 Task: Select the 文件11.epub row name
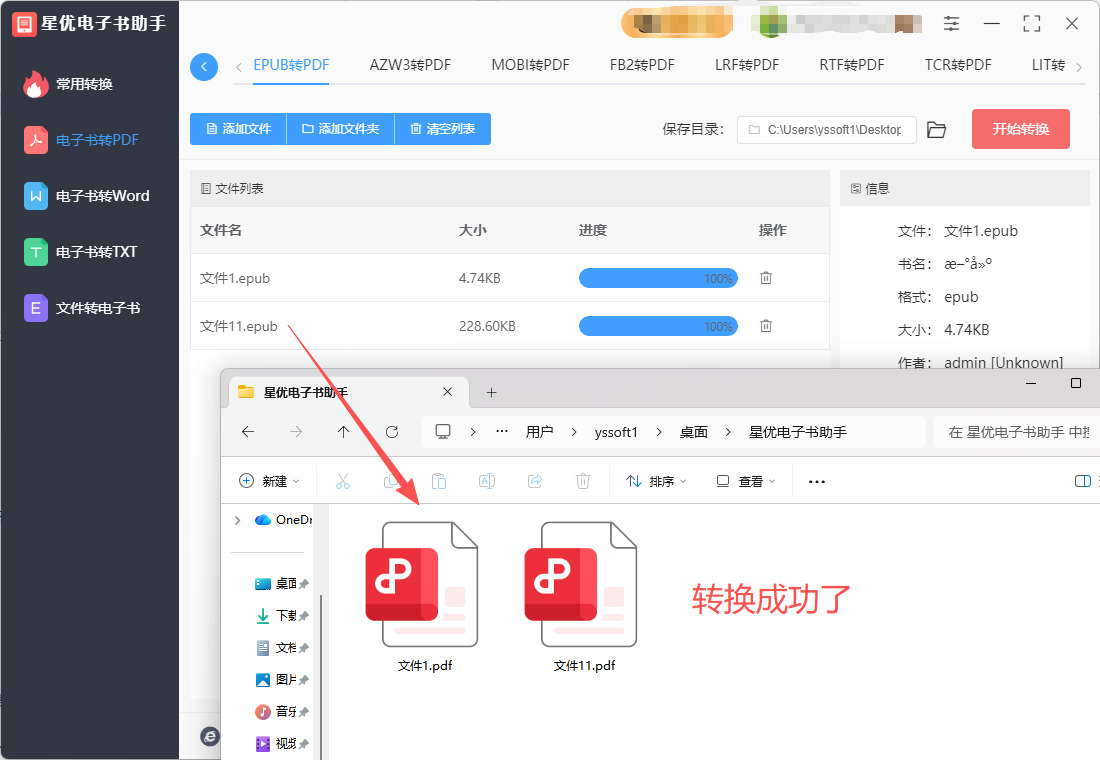[x=239, y=326]
